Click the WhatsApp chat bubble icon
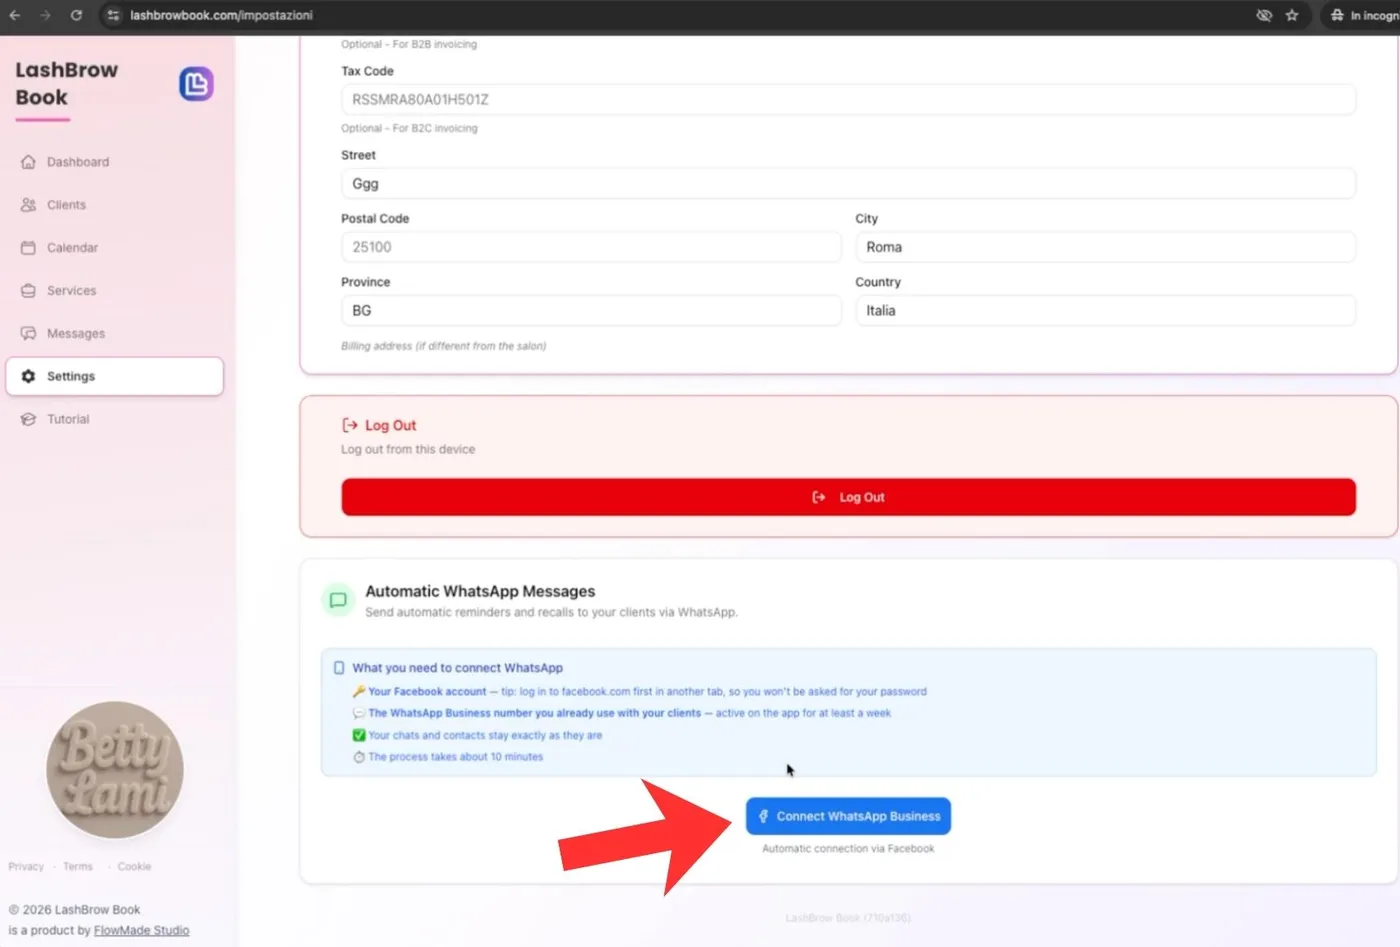 pyautogui.click(x=338, y=600)
